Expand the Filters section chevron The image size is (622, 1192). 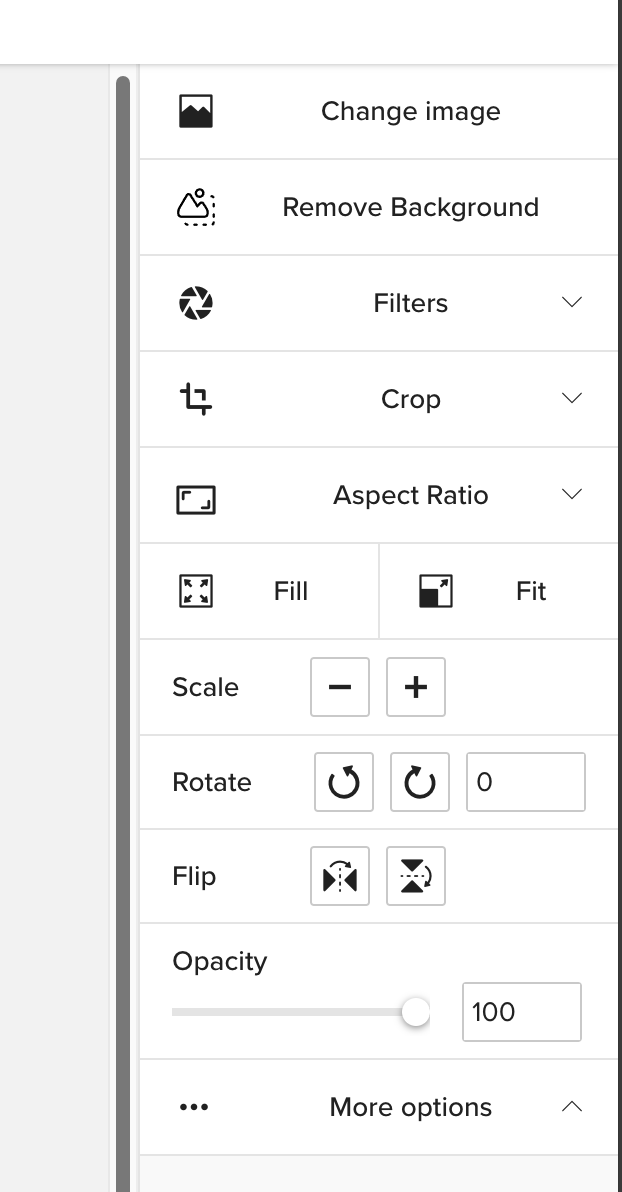coord(572,302)
